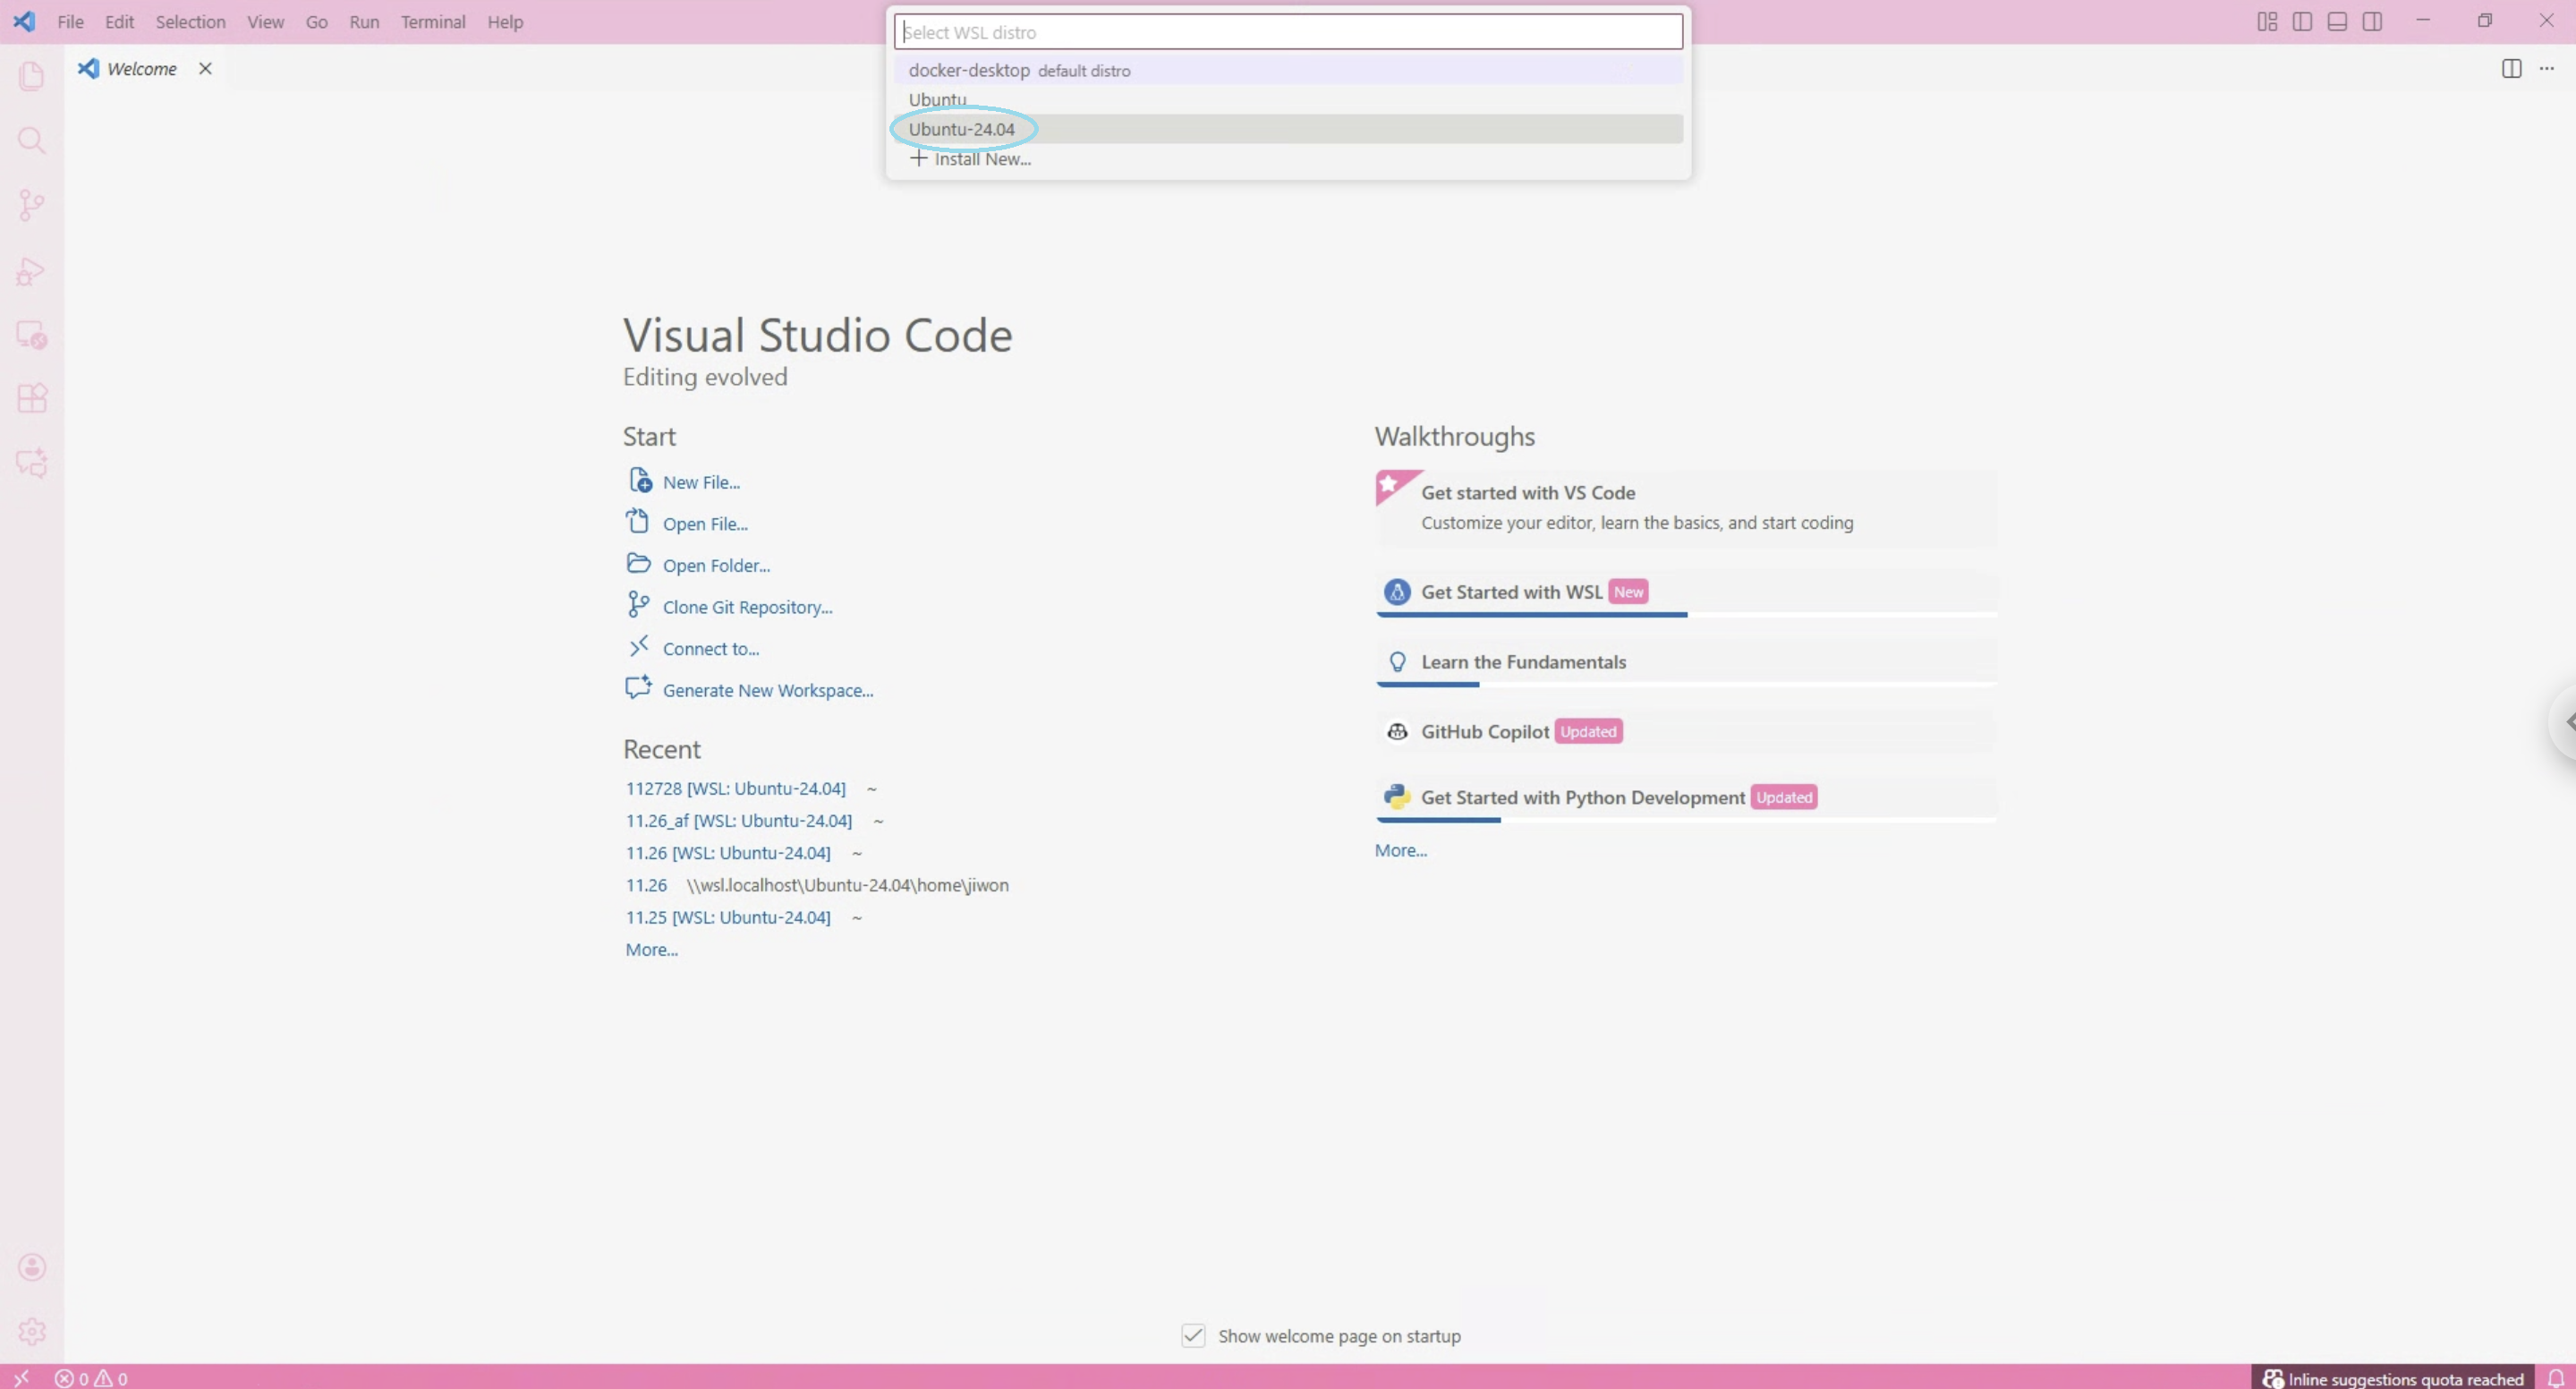Open Manage gear icon at bottom left
This screenshot has width=2576, height=1389.
pyautogui.click(x=32, y=1331)
